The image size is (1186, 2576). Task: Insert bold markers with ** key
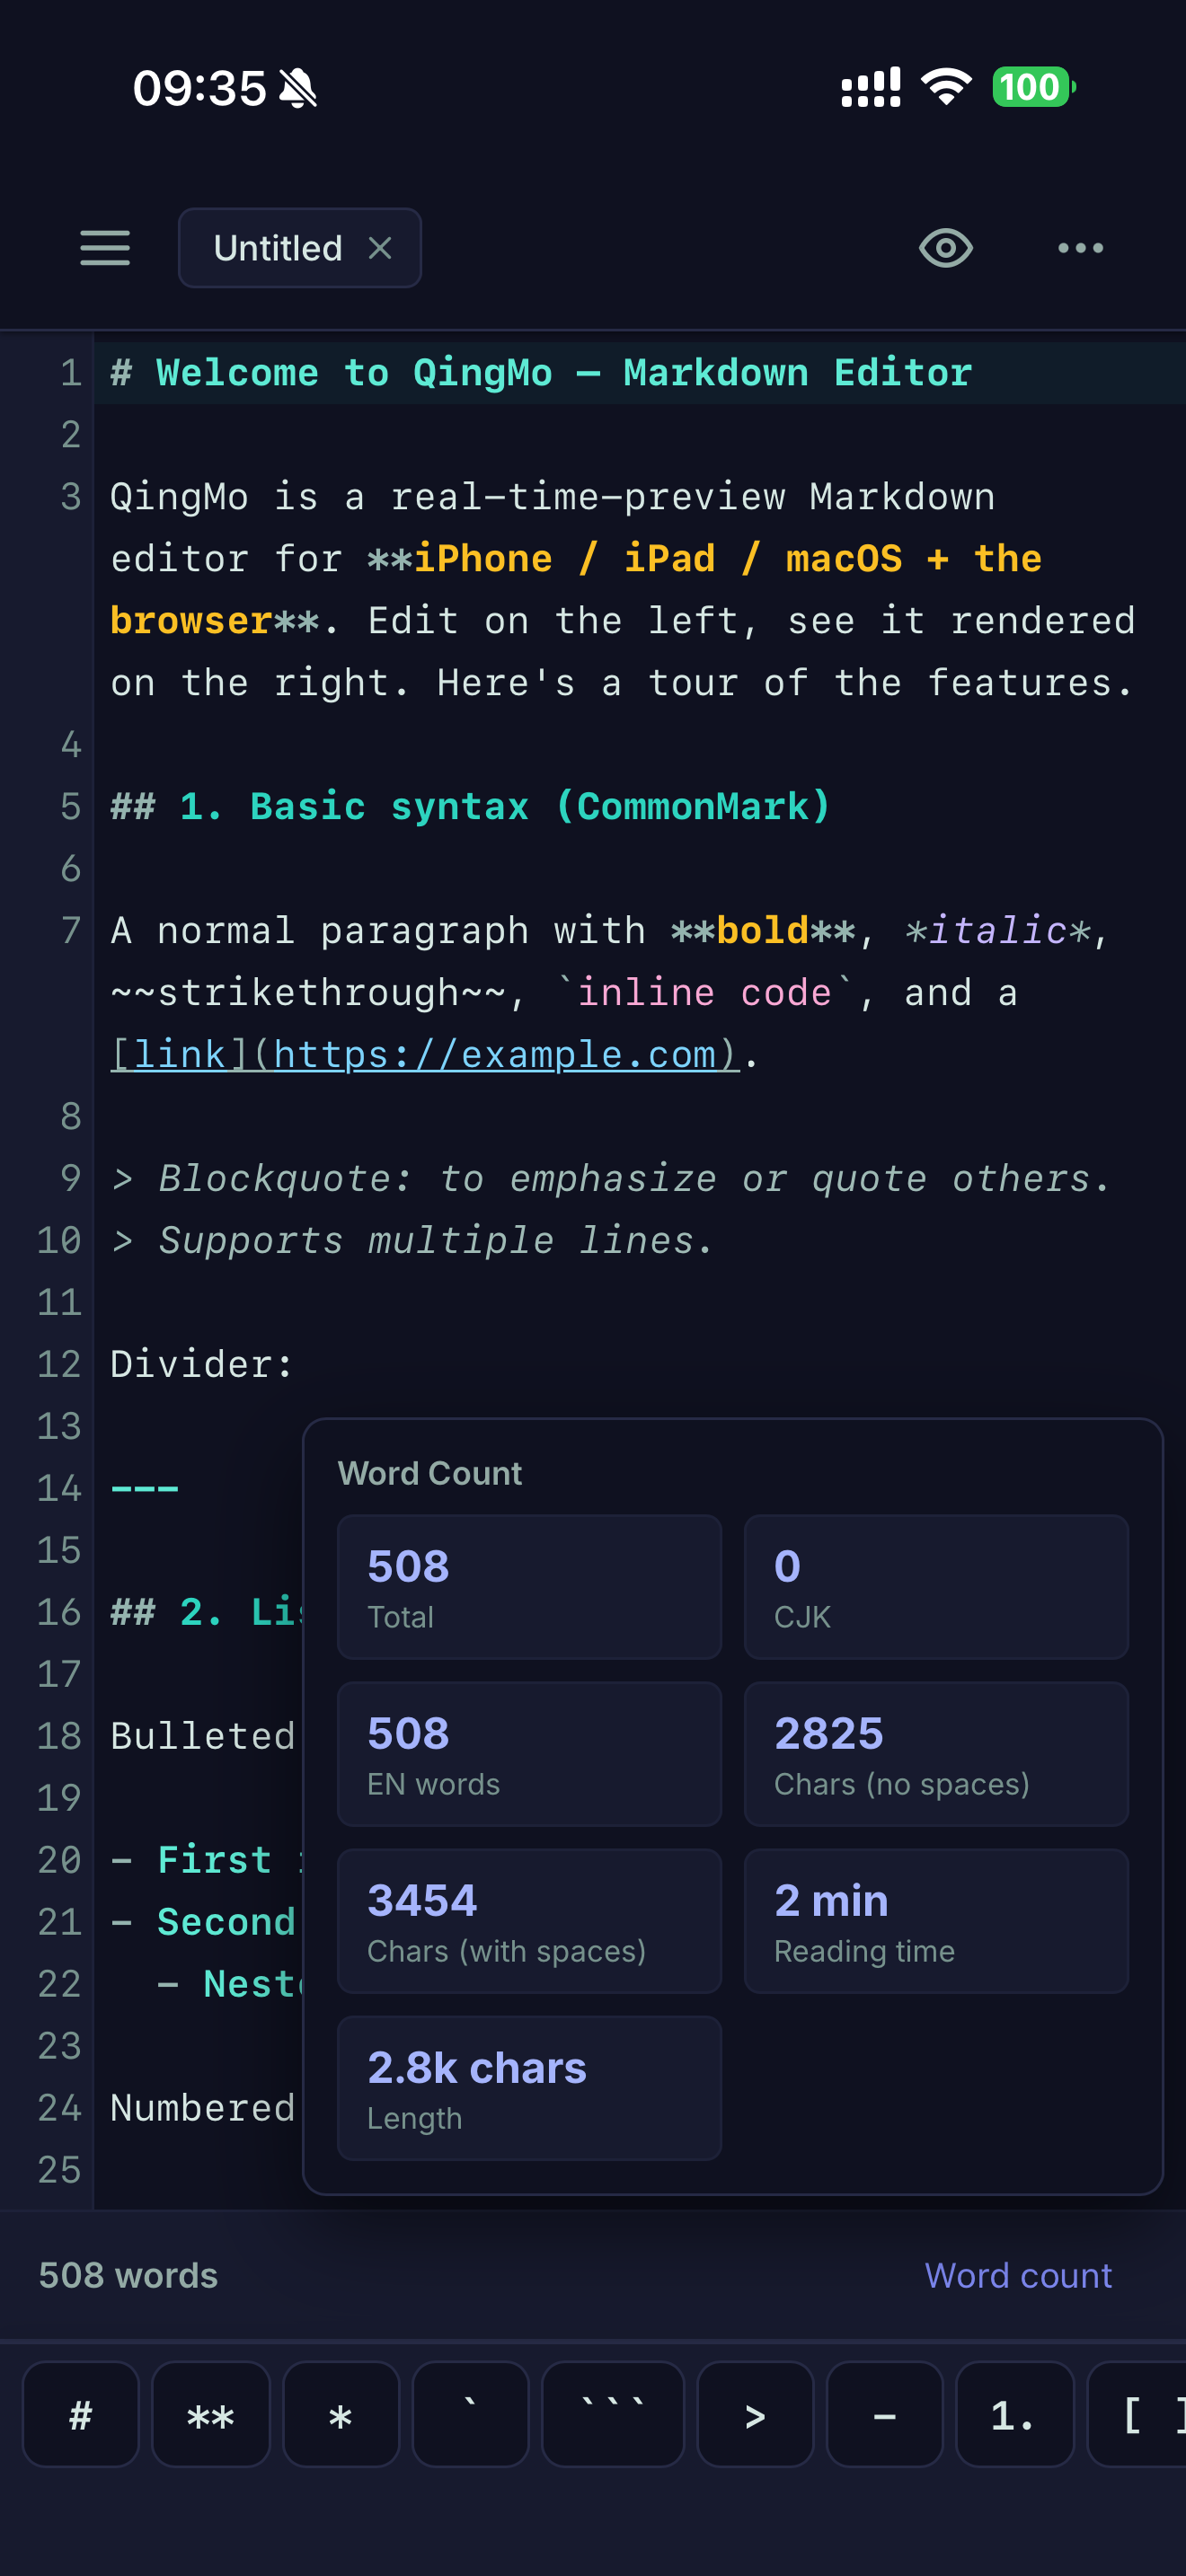pos(211,2414)
